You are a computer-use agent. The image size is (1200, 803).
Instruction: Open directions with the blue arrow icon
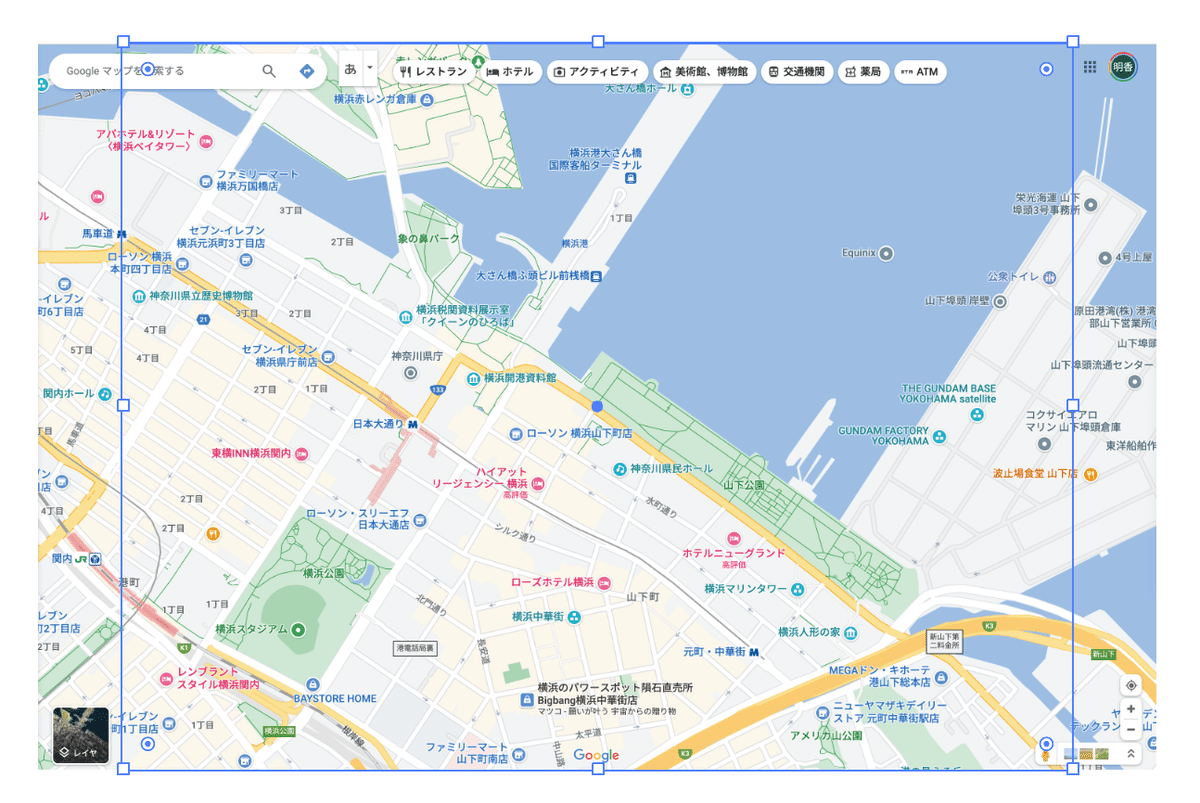pos(307,71)
